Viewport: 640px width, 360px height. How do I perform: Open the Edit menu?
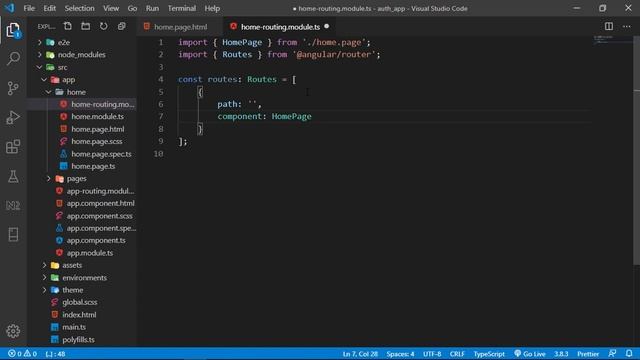49,8
